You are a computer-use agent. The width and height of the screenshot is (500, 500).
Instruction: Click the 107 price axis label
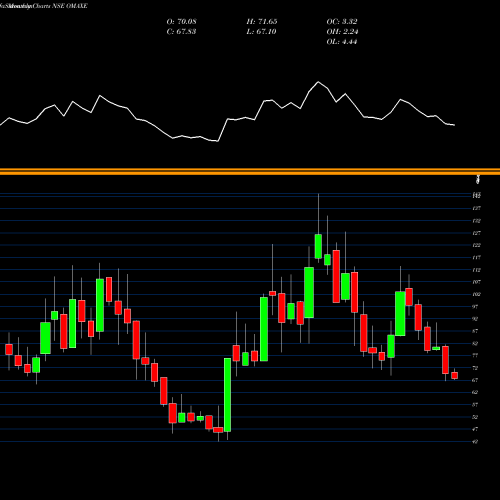tap(477, 282)
